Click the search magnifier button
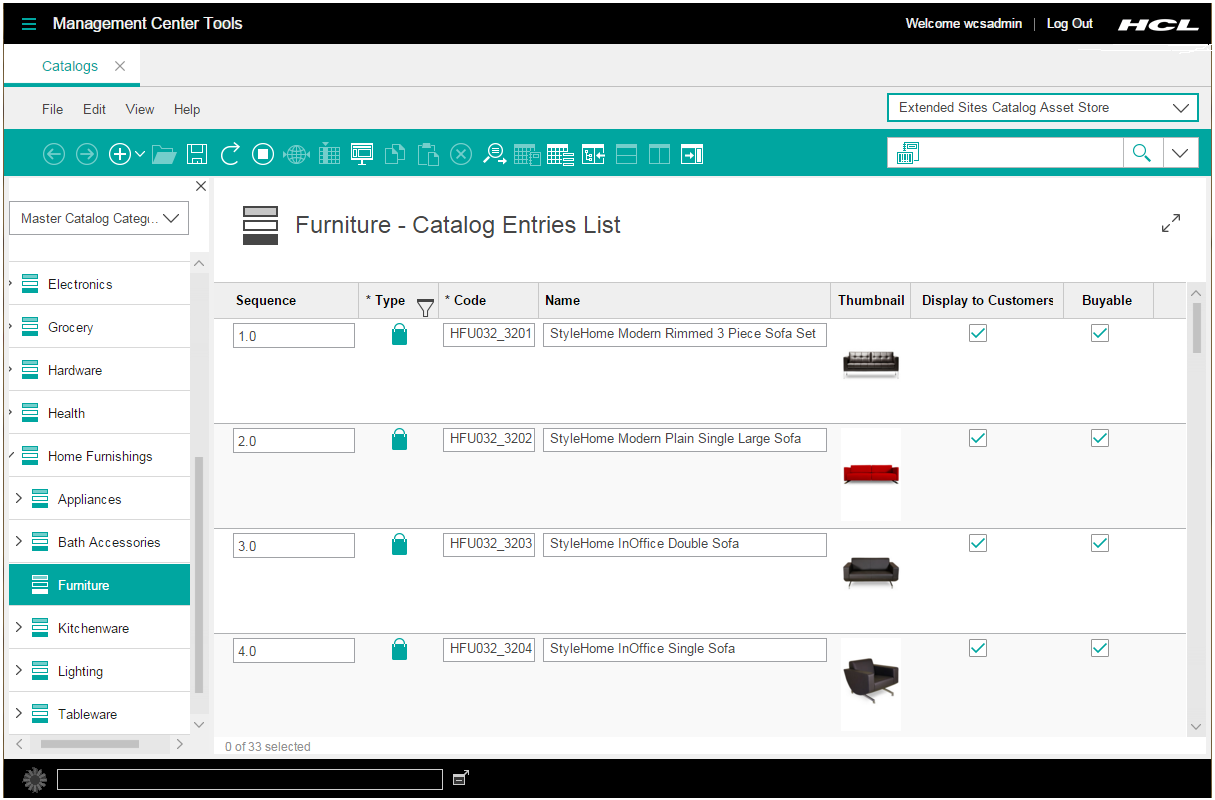Screen dimensions: 1215x800 pyautogui.click(x=1141, y=153)
